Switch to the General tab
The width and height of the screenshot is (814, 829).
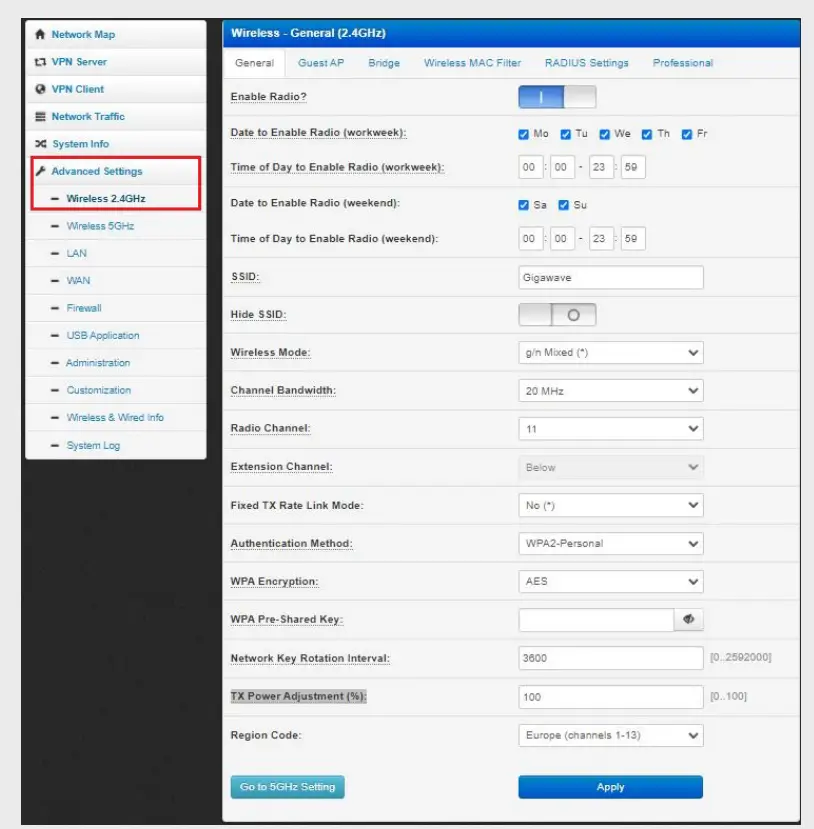click(x=254, y=63)
